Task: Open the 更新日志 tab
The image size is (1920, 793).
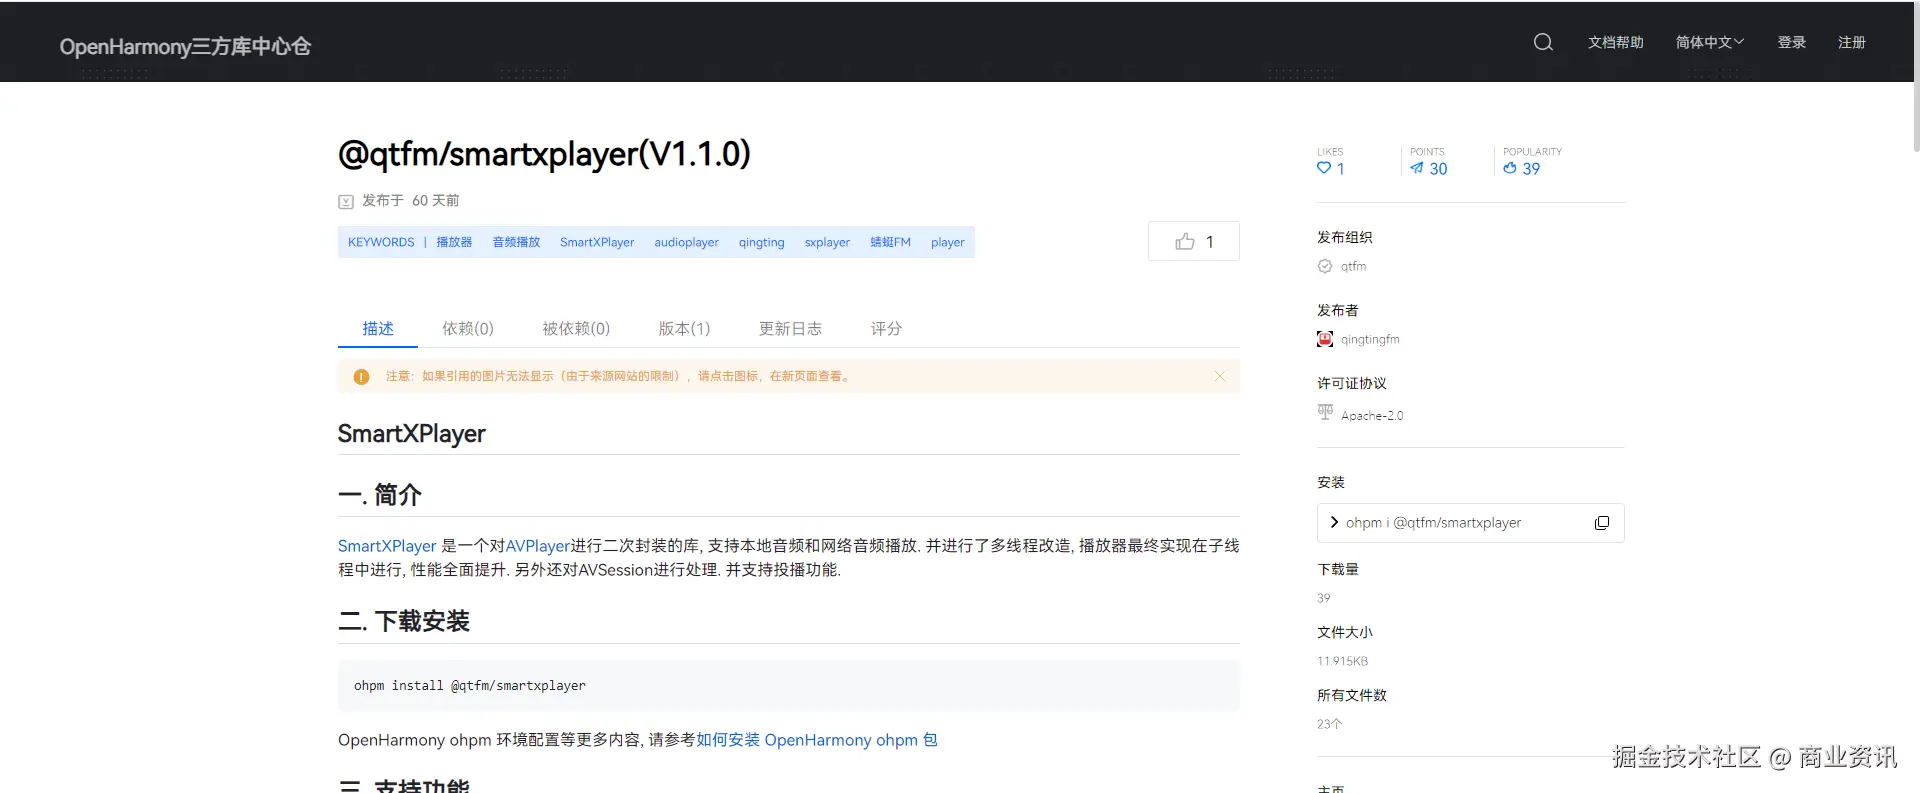Action: (x=790, y=328)
